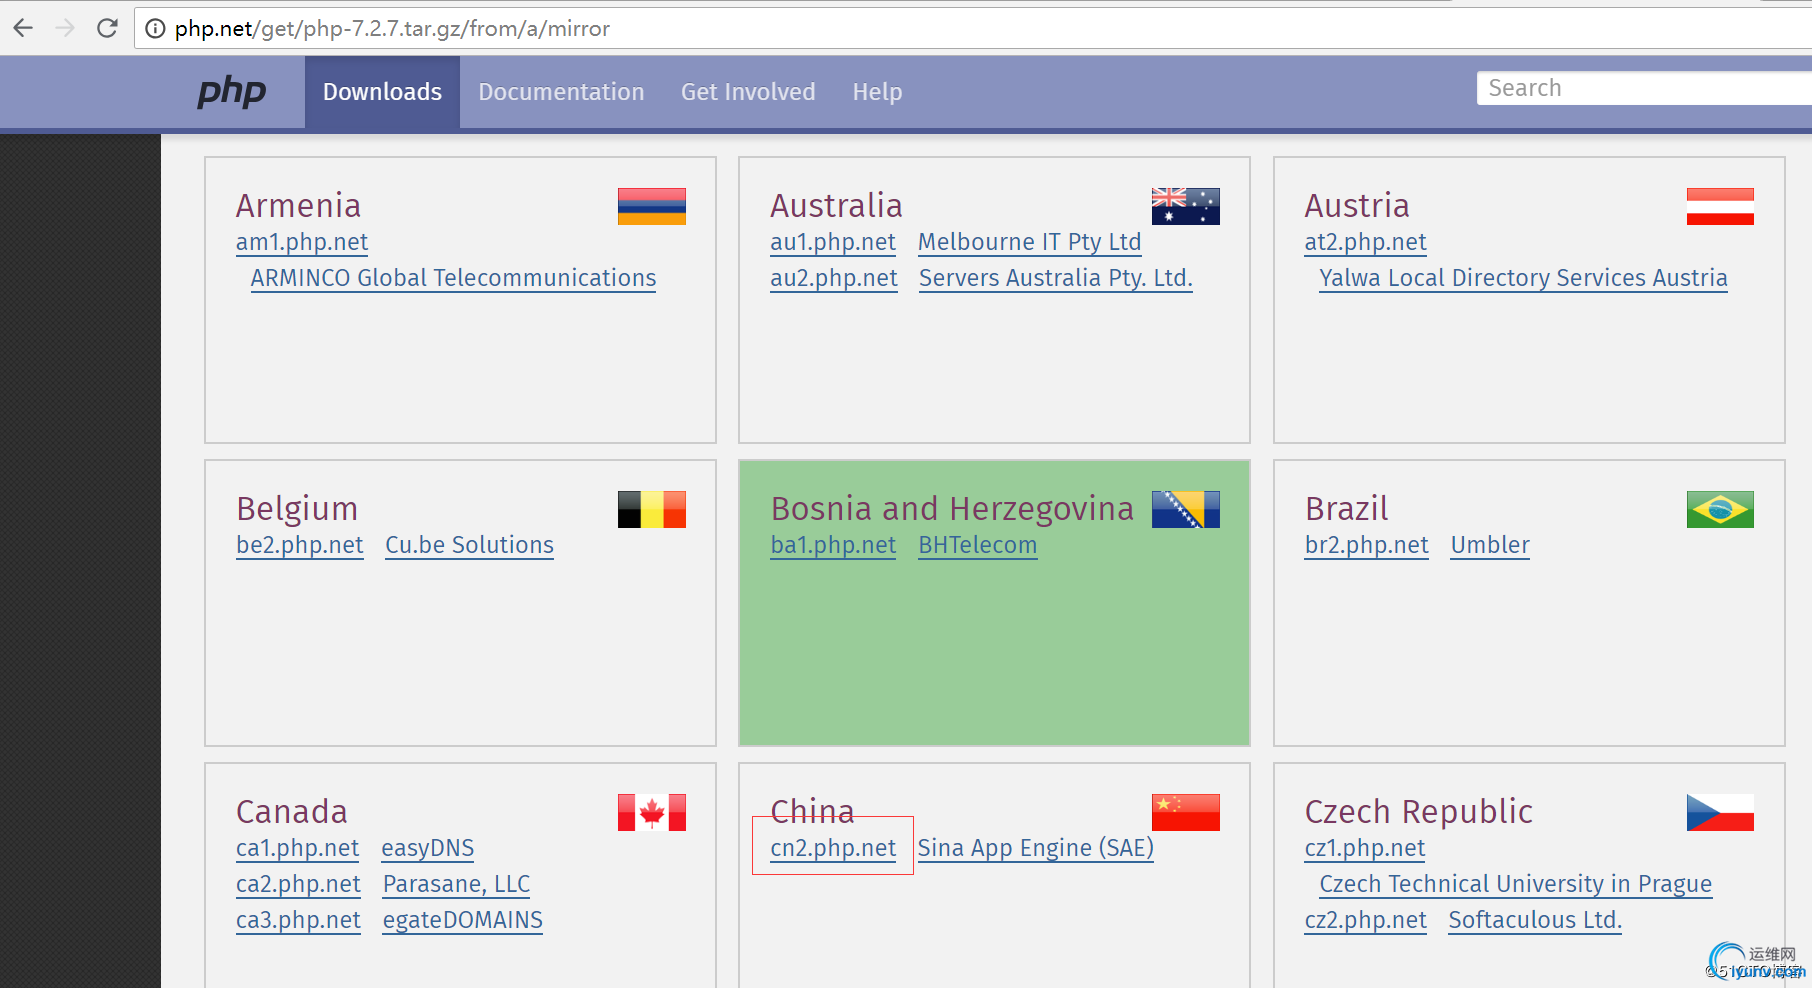
Task: Click the Czech Republic heading
Action: (x=1418, y=811)
